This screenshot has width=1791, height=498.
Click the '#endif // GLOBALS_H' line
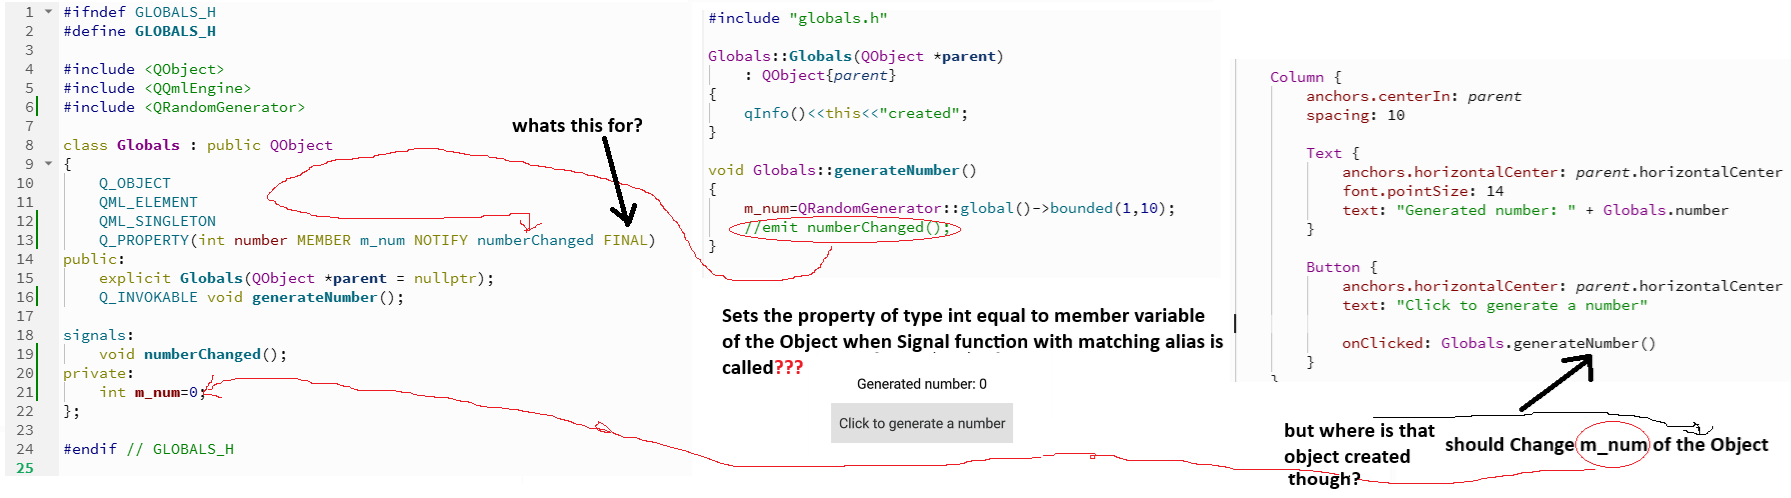pyautogui.click(x=149, y=449)
